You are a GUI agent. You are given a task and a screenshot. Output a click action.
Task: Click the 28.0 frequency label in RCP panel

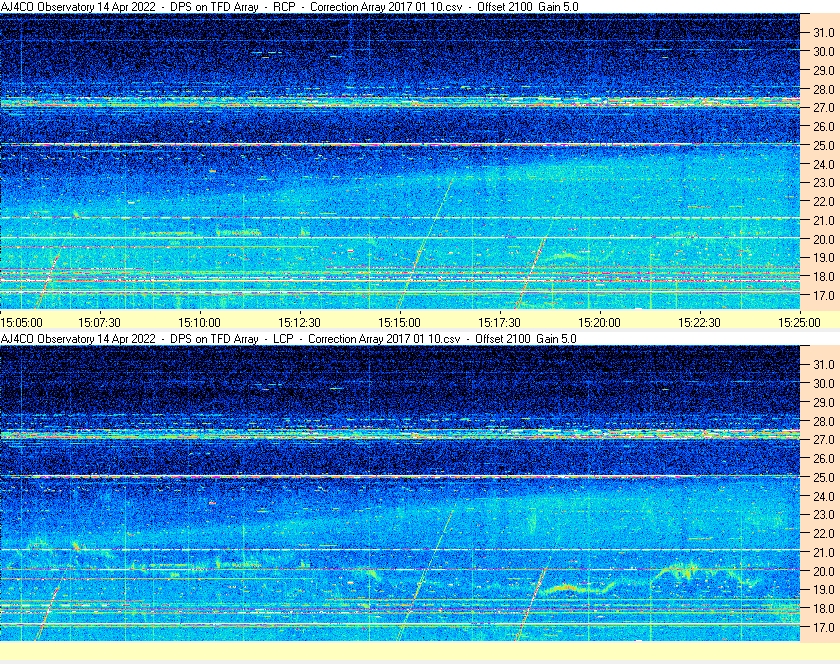(824, 89)
